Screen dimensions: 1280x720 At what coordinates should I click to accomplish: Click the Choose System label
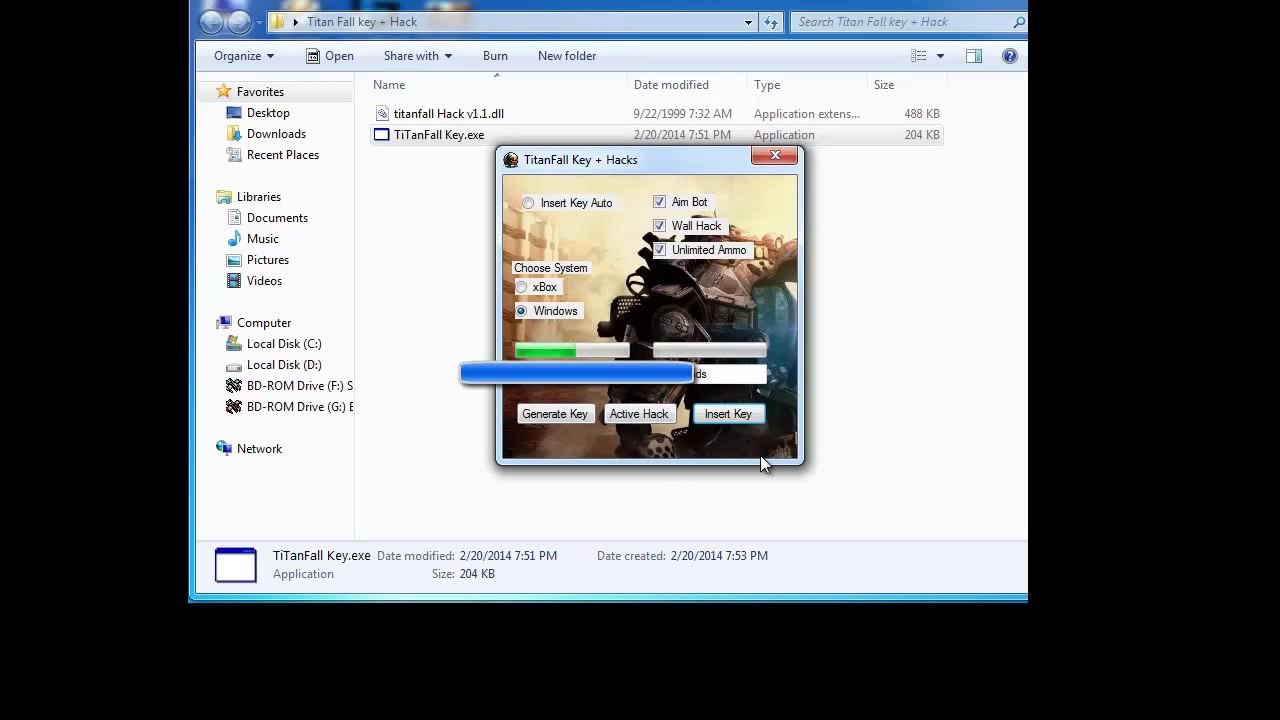coord(551,268)
